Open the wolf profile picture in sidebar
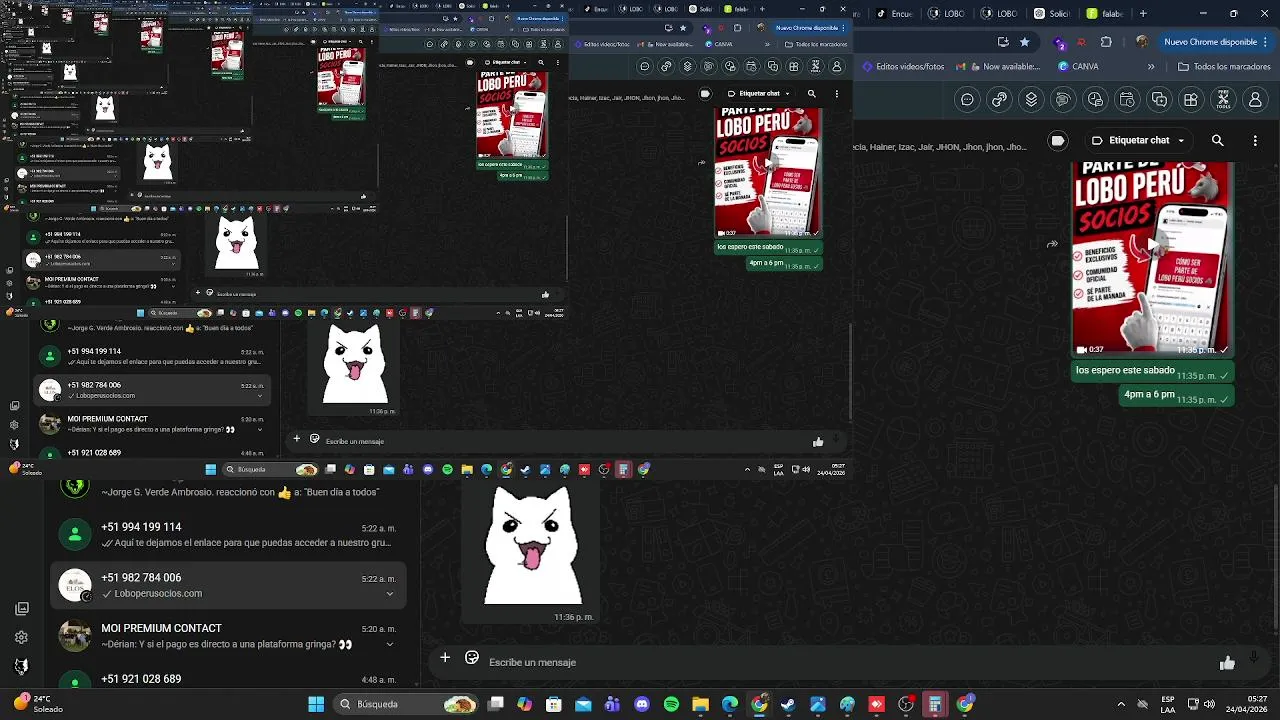The height and width of the screenshot is (720, 1280). [22, 666]
